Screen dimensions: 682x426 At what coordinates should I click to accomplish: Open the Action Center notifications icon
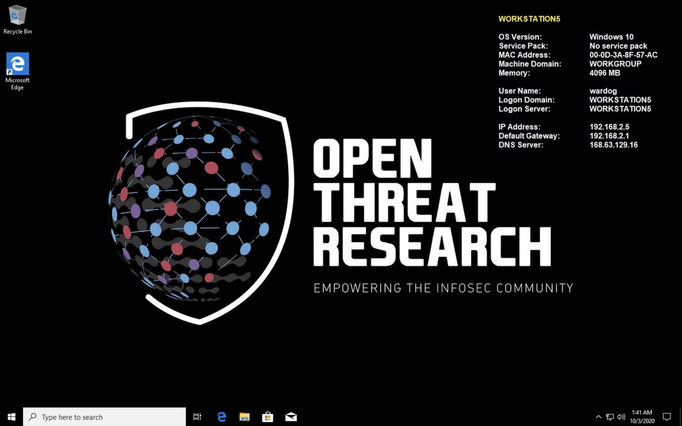667,417
